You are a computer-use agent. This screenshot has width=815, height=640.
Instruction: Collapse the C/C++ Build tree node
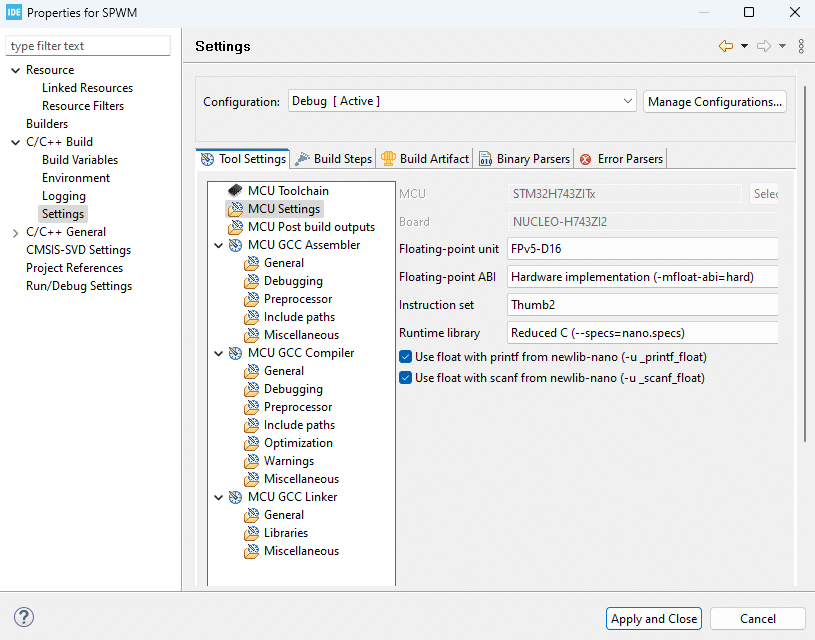coord(16,142)
